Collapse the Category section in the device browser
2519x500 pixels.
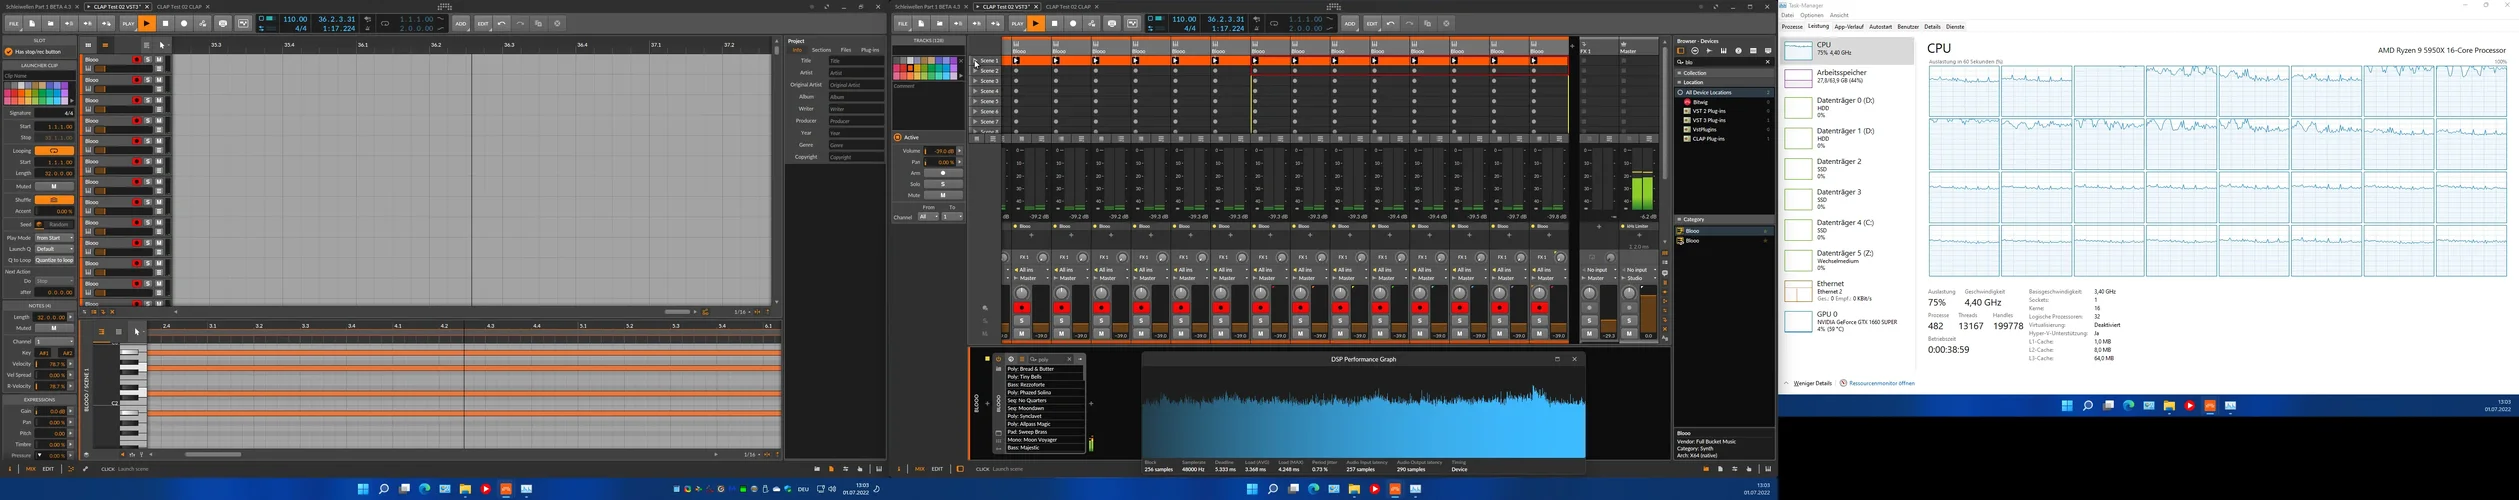[x=1724, y=219]
